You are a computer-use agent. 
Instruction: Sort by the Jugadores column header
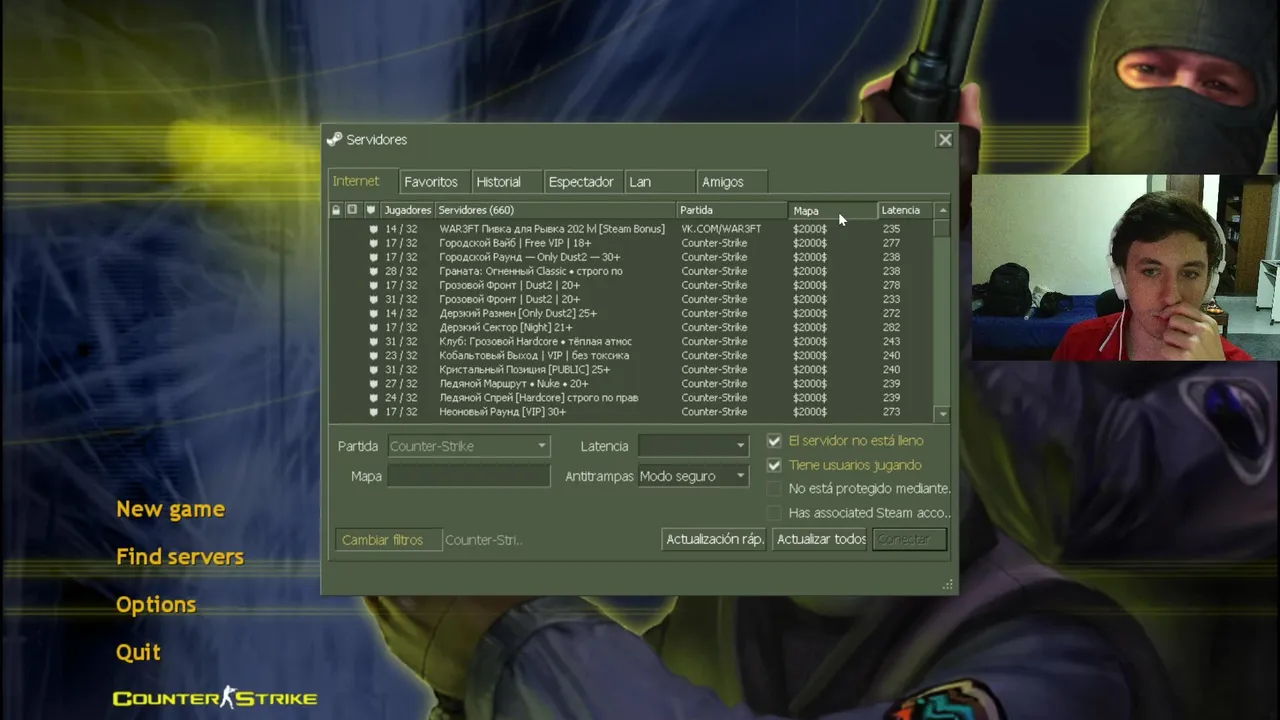point(407,210)
